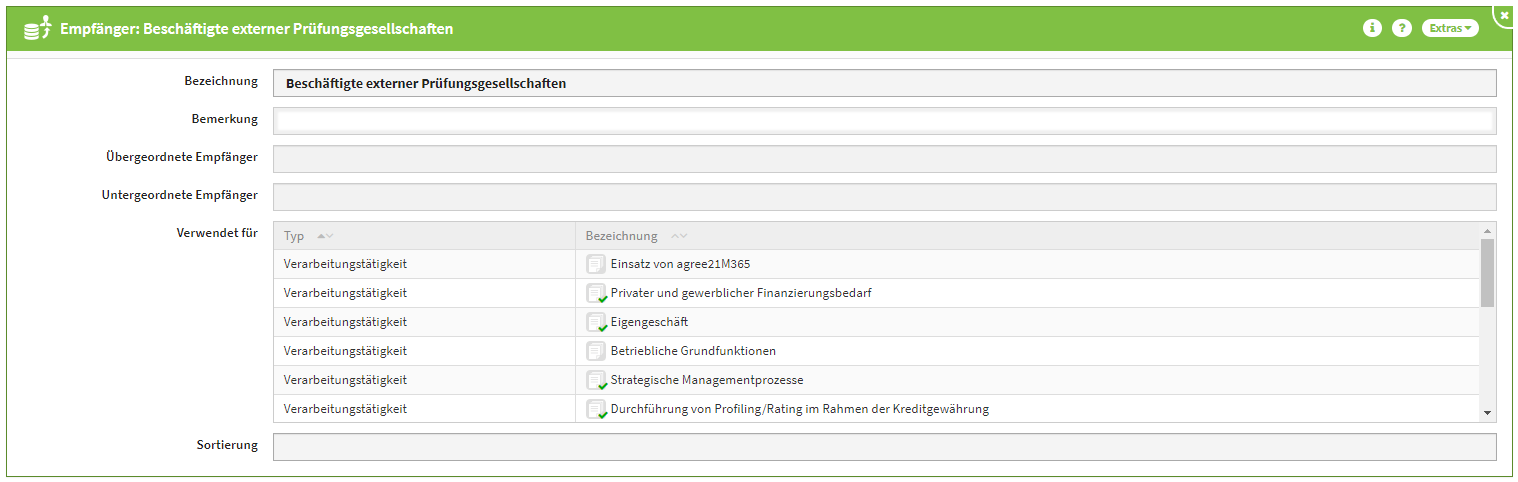Click into the Bemerkung text field
Viewport: 1518px width, 482px height.
884,121
